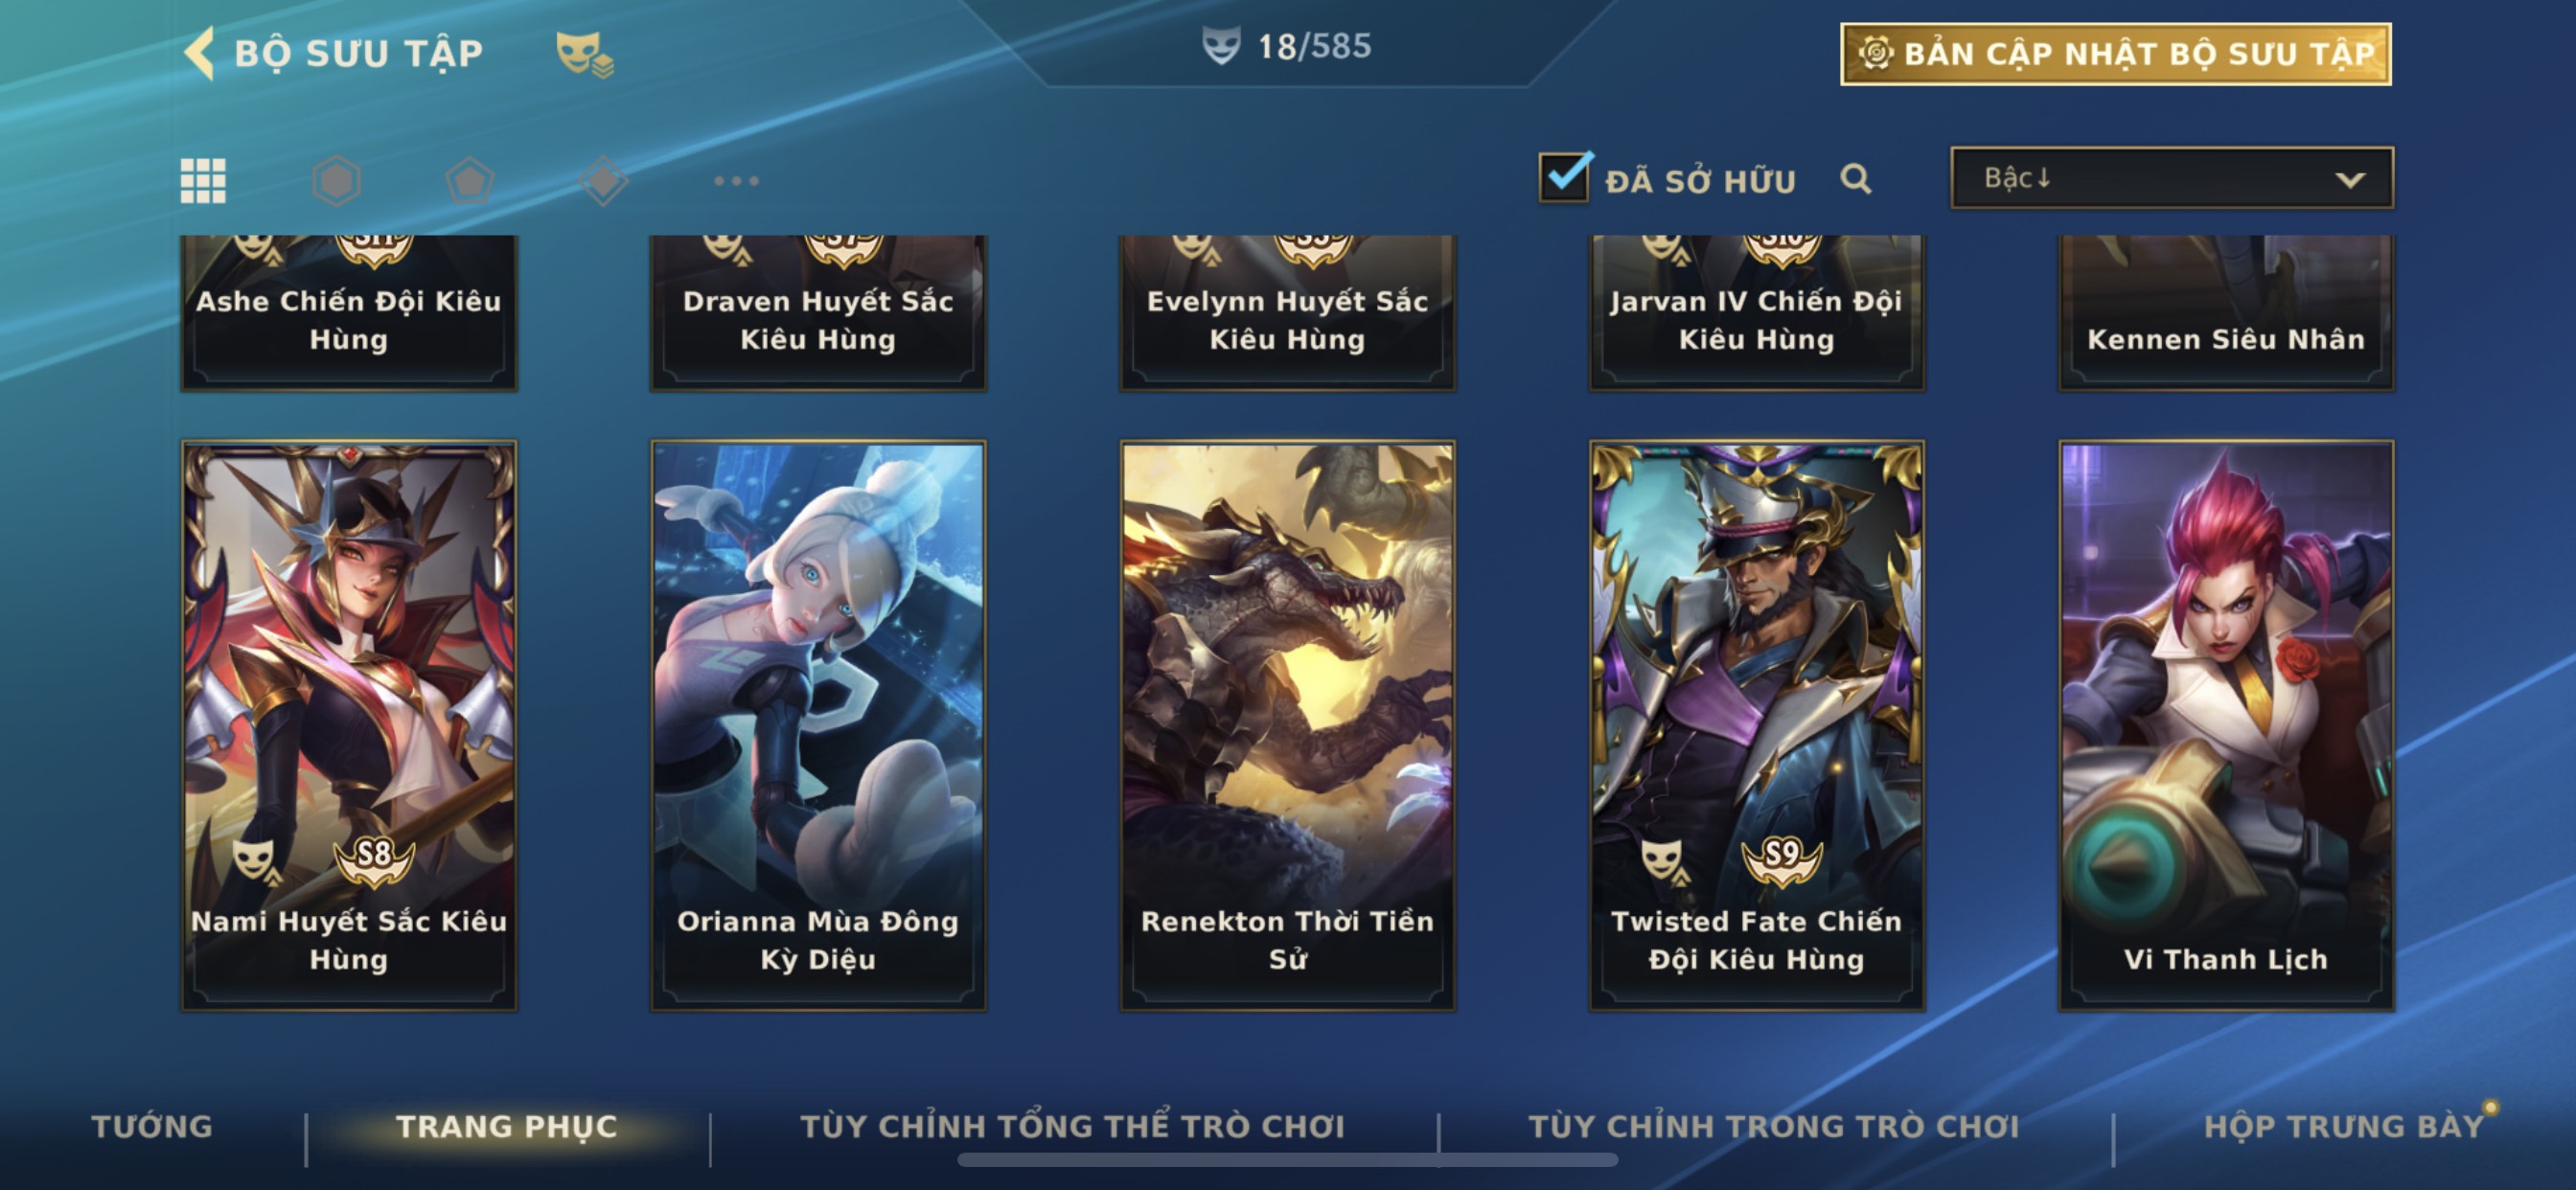Viewport: 2576px width, 1190px height.
Task: Click the Bản Cập Nhật Bộ Sưu Tập button
Action: (x=2116, y=54)
